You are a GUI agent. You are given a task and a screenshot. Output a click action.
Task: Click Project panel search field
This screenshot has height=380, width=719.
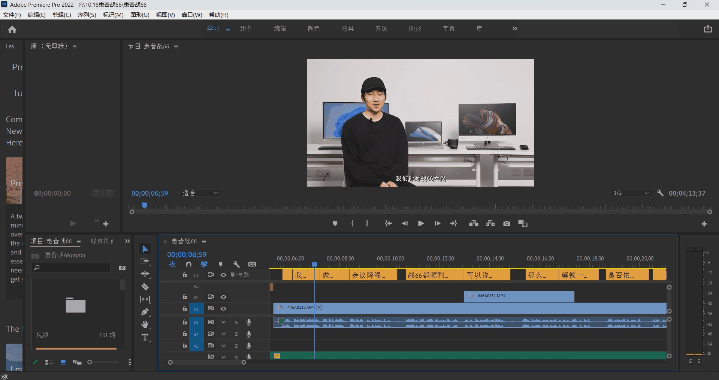[71, 267]
